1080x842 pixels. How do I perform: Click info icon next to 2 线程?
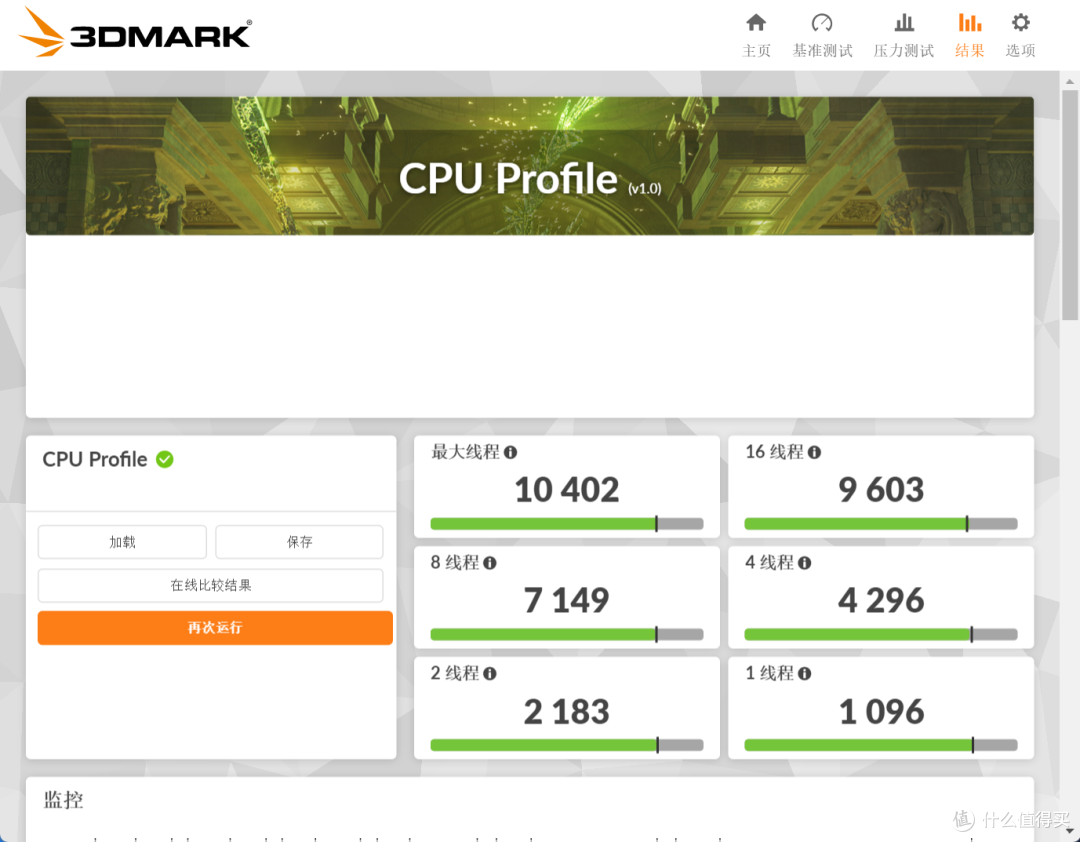pyautogui.click(x=490, y=674)
